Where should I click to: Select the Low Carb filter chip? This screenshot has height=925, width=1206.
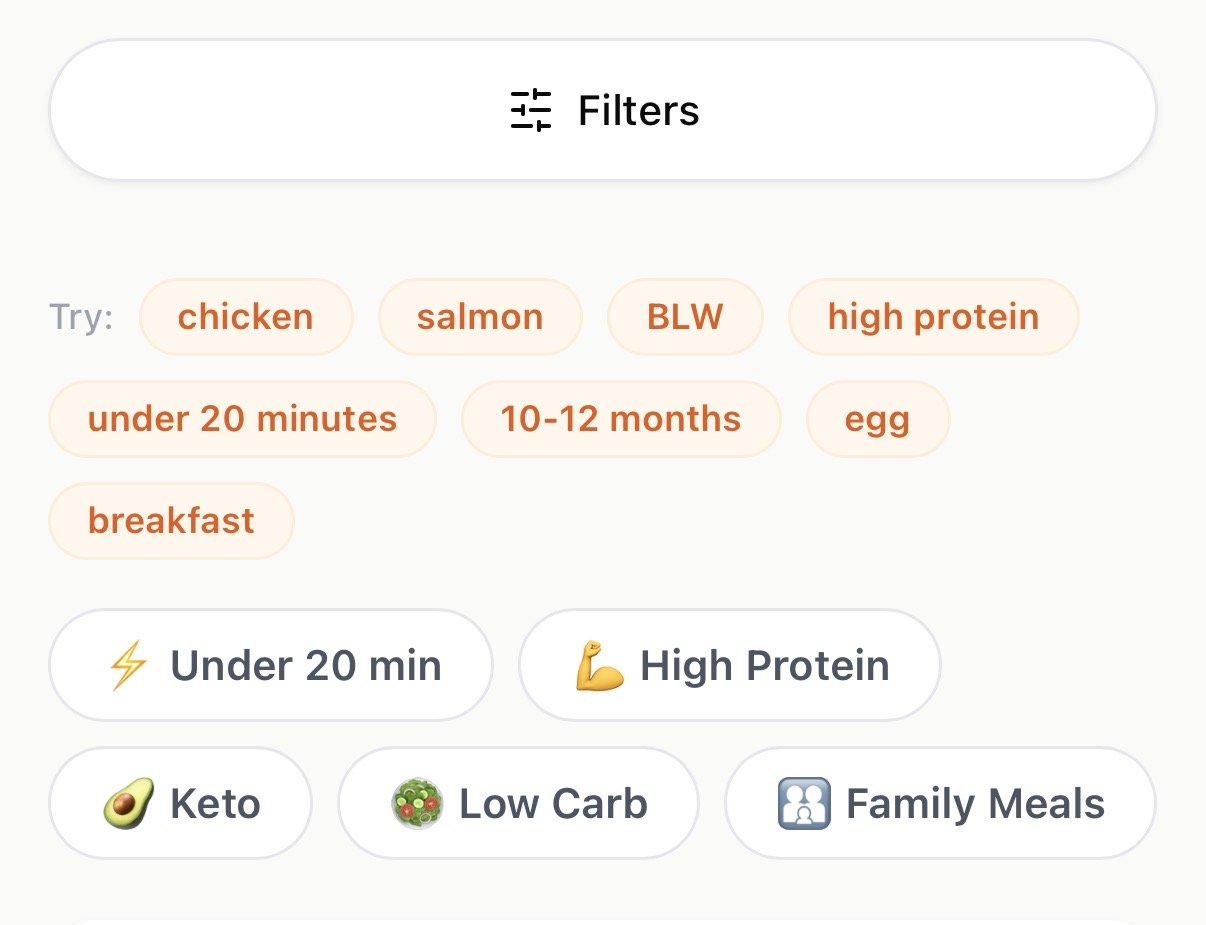[518, 803]
